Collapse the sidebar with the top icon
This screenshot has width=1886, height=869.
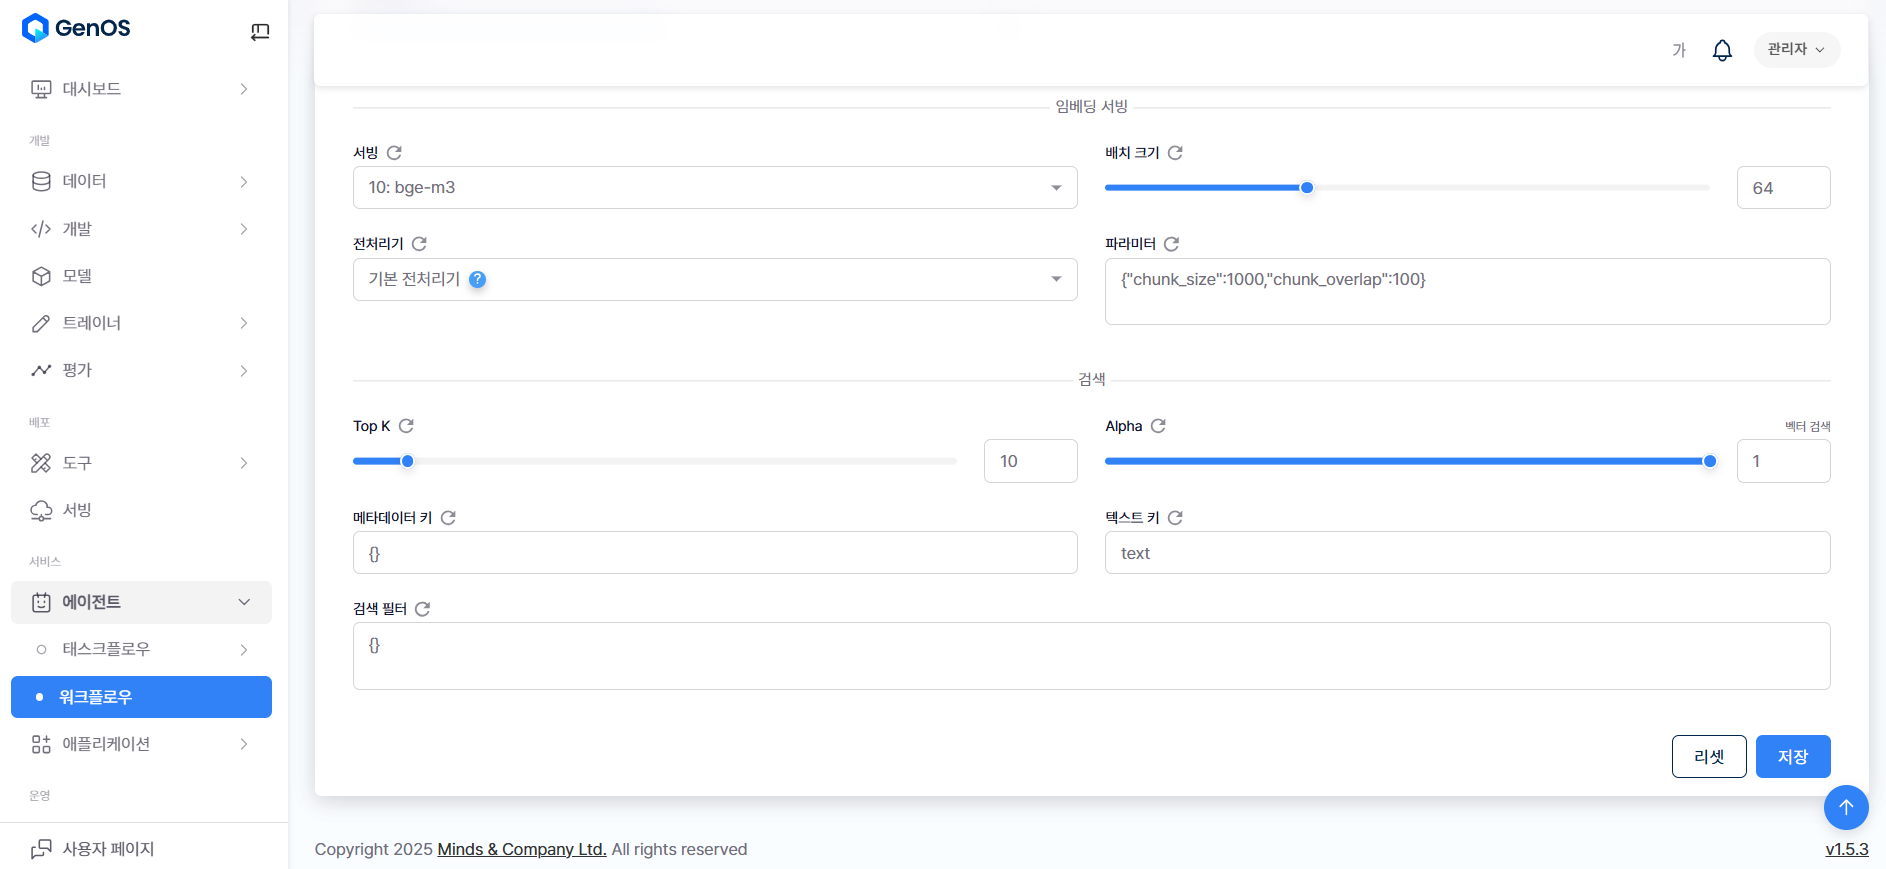coord(260,32)
